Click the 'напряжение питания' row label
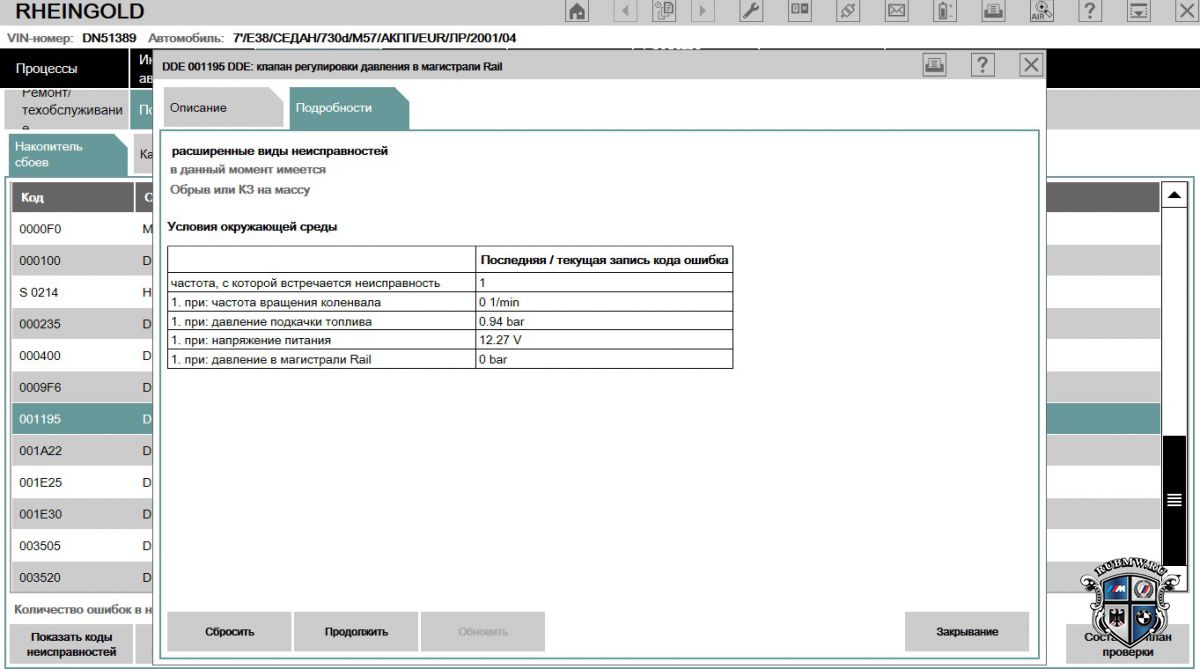Viewport: 1200px width, 669px height. pyautogui.click(x=250, y=340)
